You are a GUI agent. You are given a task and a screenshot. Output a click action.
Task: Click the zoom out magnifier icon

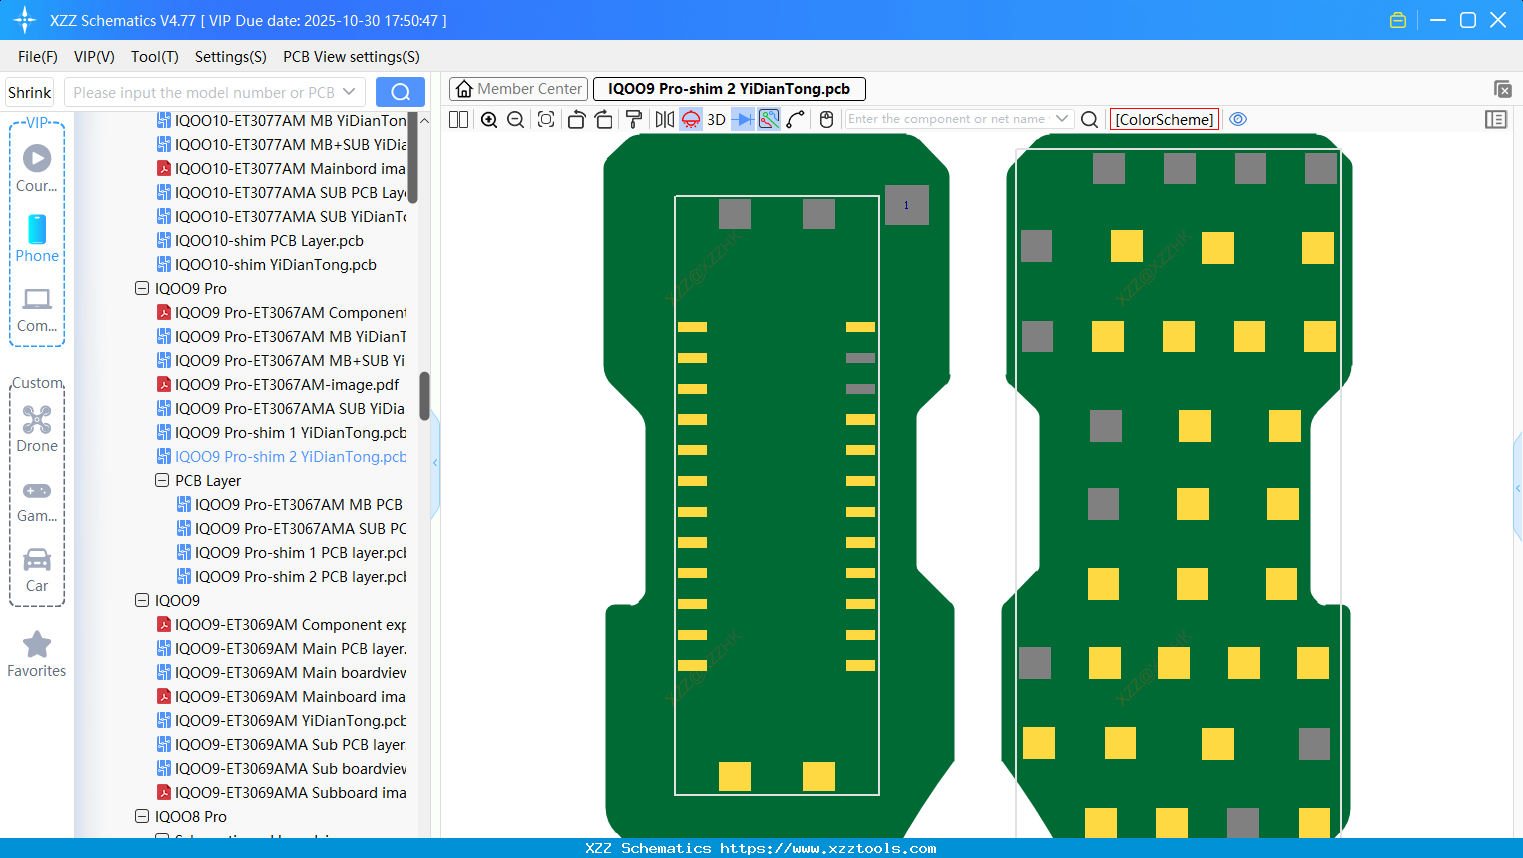515,120
